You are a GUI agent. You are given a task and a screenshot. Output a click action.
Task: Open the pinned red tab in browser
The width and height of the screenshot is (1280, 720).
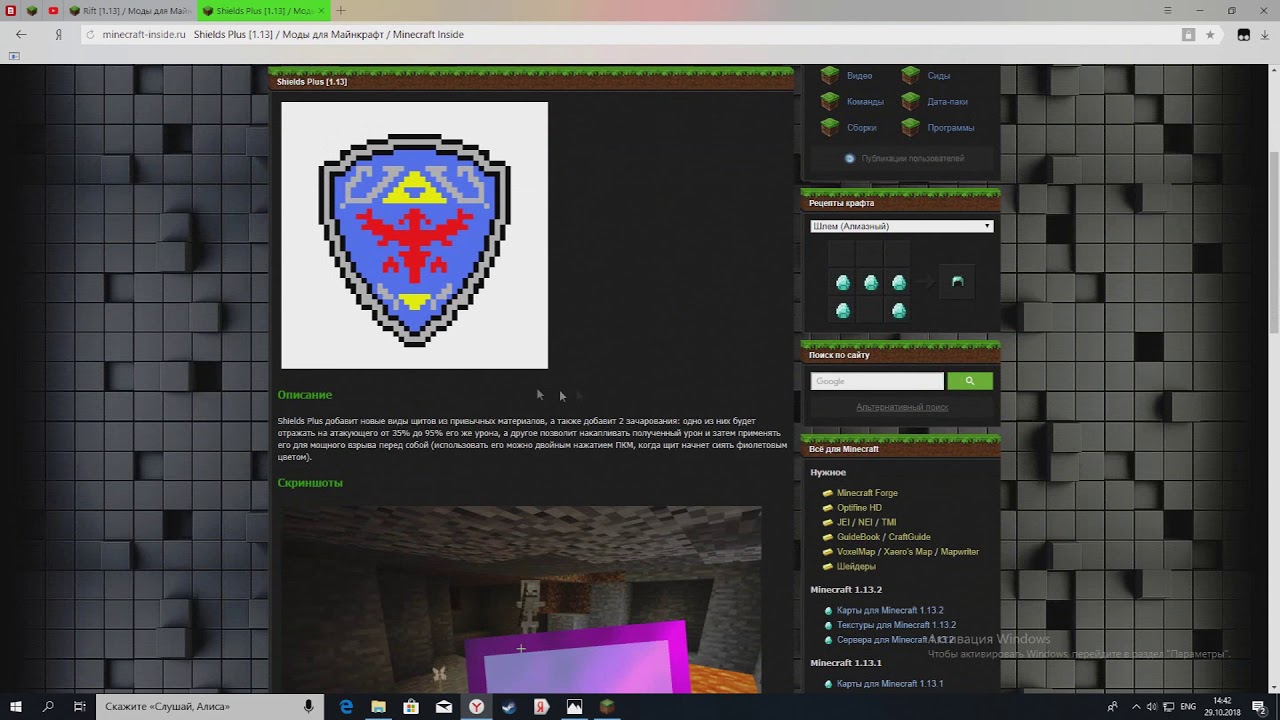point(11,10)
